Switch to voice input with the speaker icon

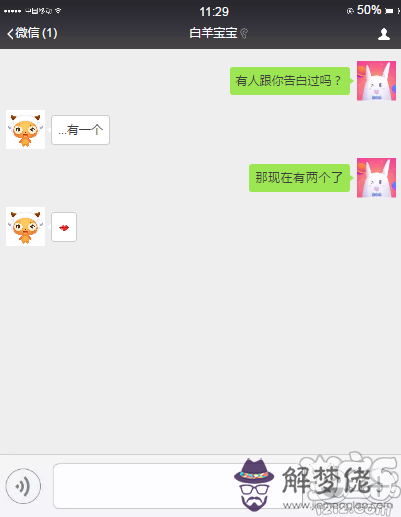click(23, 486)
